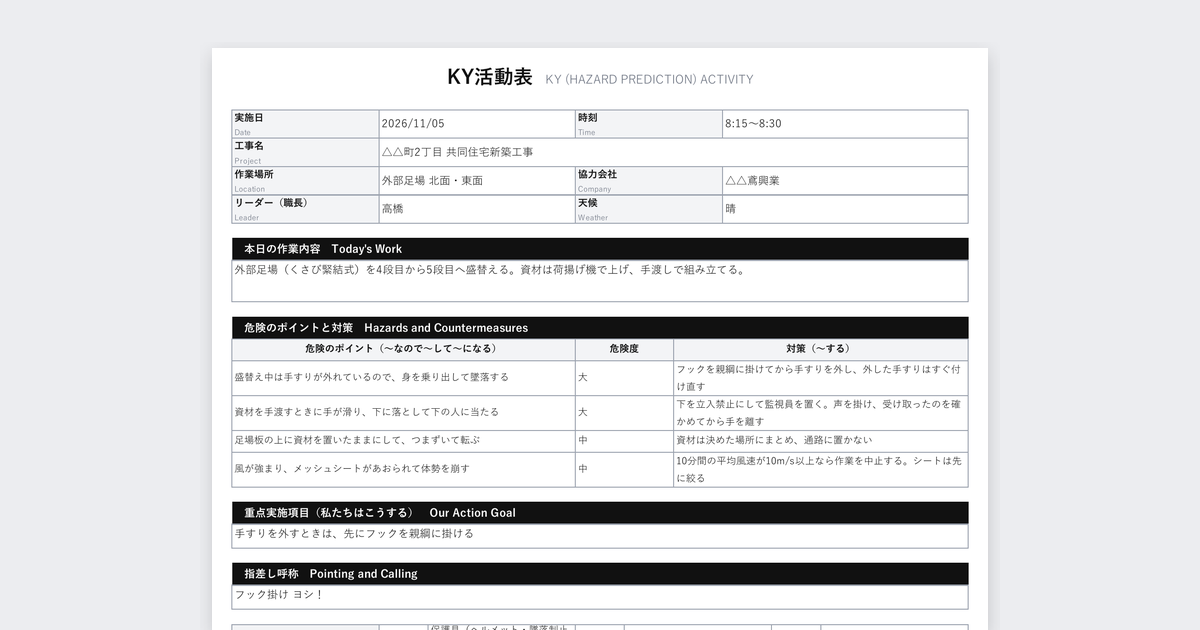The image size is (1200, 630).
Task: Click the 実施日 label cell
Action: pyautogui.click(x=305, y=124)
